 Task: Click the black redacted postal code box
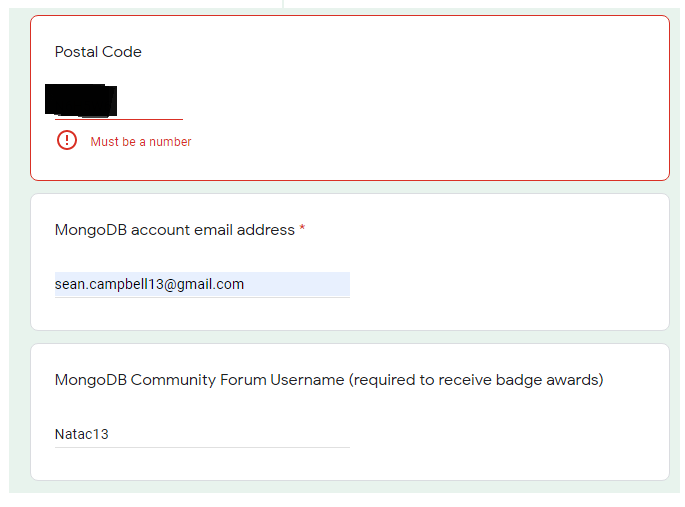click(82, 100)
